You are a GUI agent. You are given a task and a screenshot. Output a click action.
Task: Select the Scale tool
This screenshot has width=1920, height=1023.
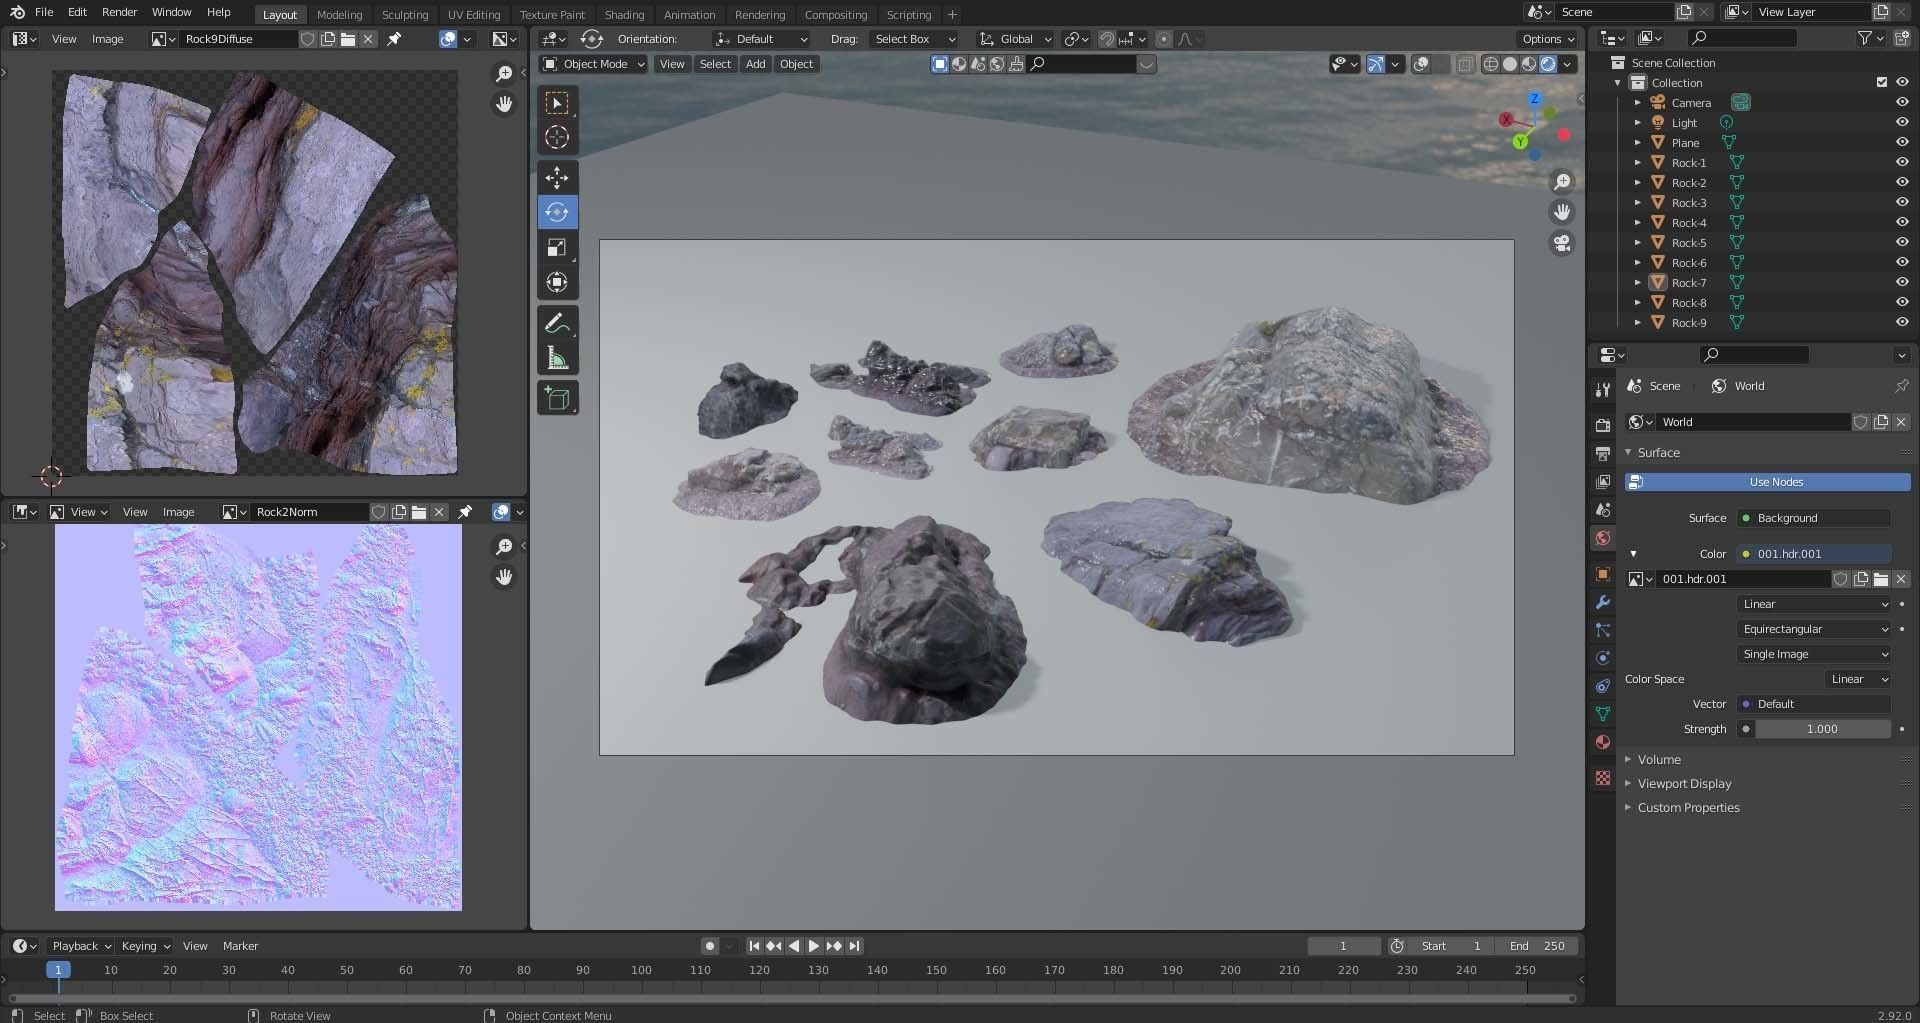click(557, 247)
